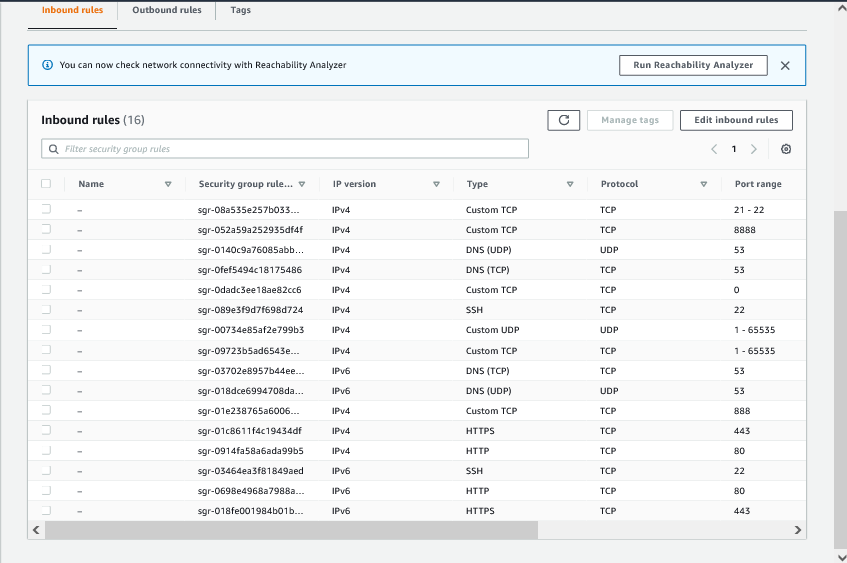Select checkbox for the port 8888 rule
The image size is (847, 563).
tap(46, 229)
